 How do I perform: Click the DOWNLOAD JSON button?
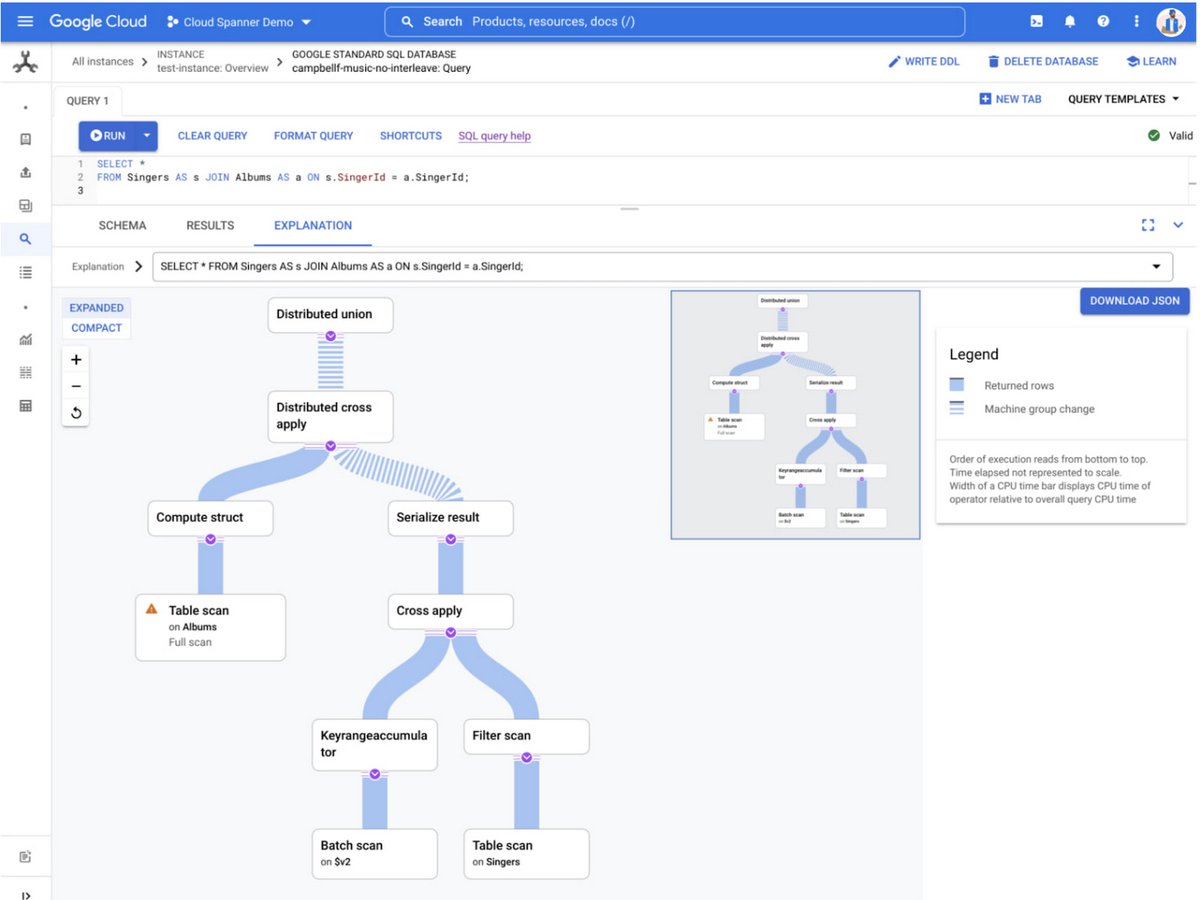[1134, 300]
